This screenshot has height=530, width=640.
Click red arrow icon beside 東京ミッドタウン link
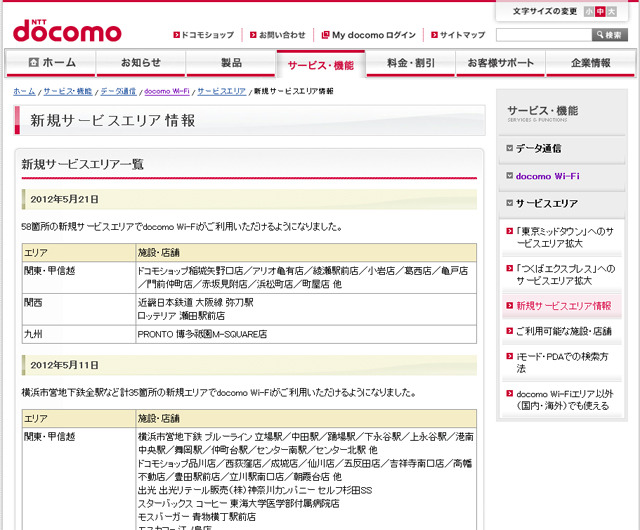[x=509, y=231]
